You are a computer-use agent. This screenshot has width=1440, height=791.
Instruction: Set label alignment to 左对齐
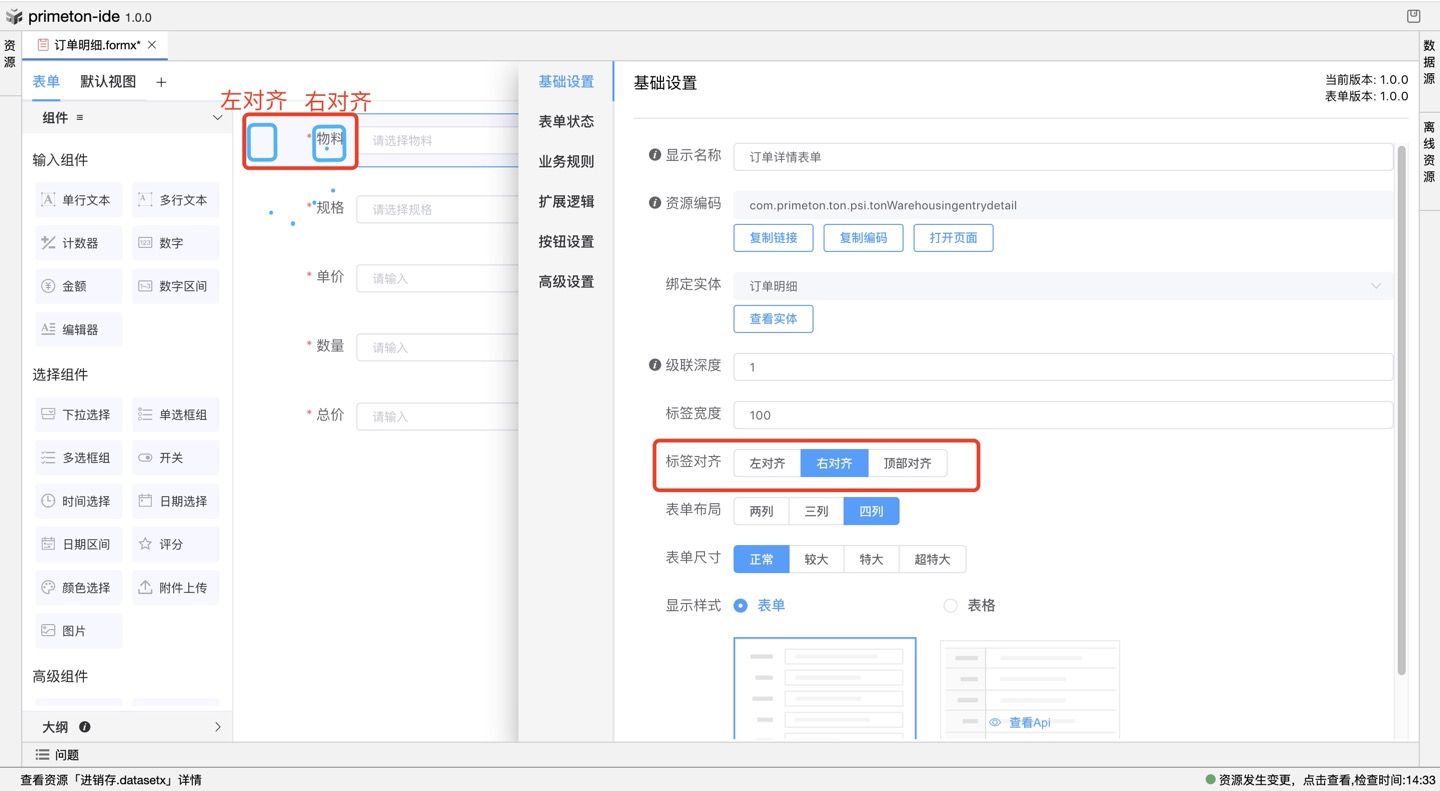click(767, 464)
